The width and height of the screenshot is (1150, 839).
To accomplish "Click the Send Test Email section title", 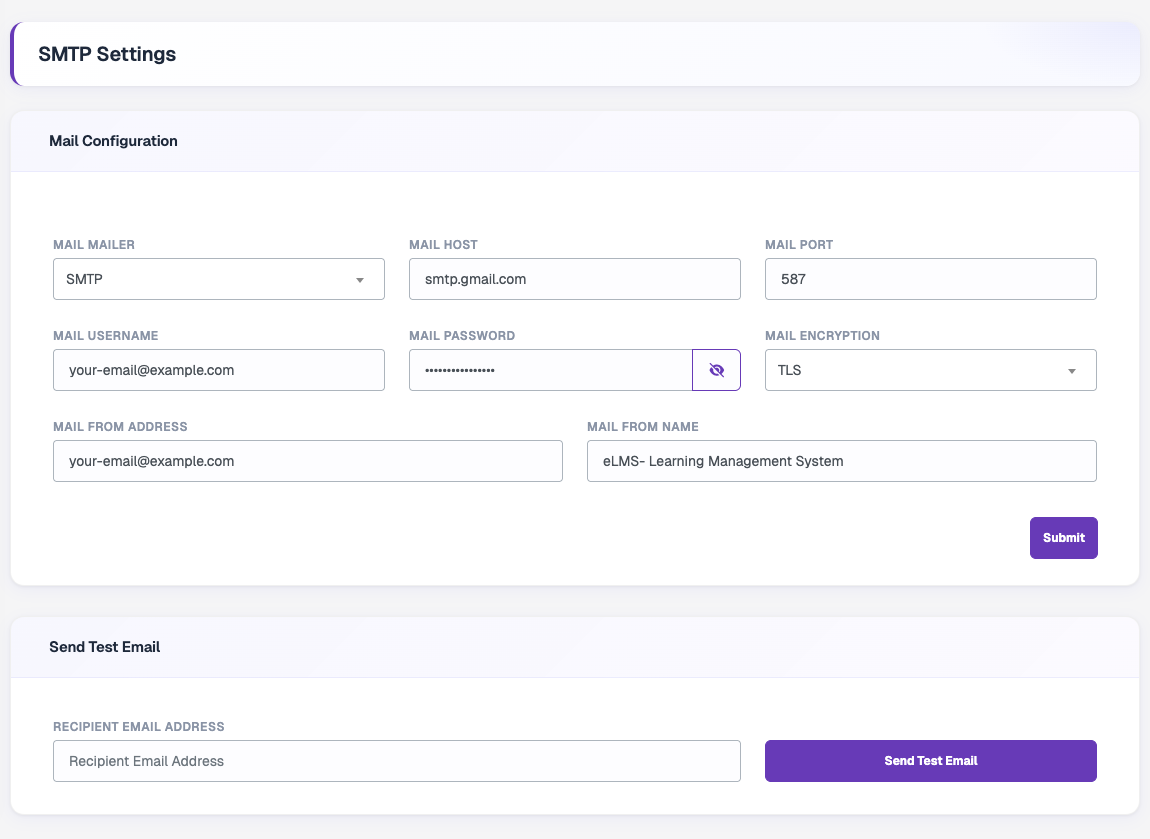I will (104, 647).
